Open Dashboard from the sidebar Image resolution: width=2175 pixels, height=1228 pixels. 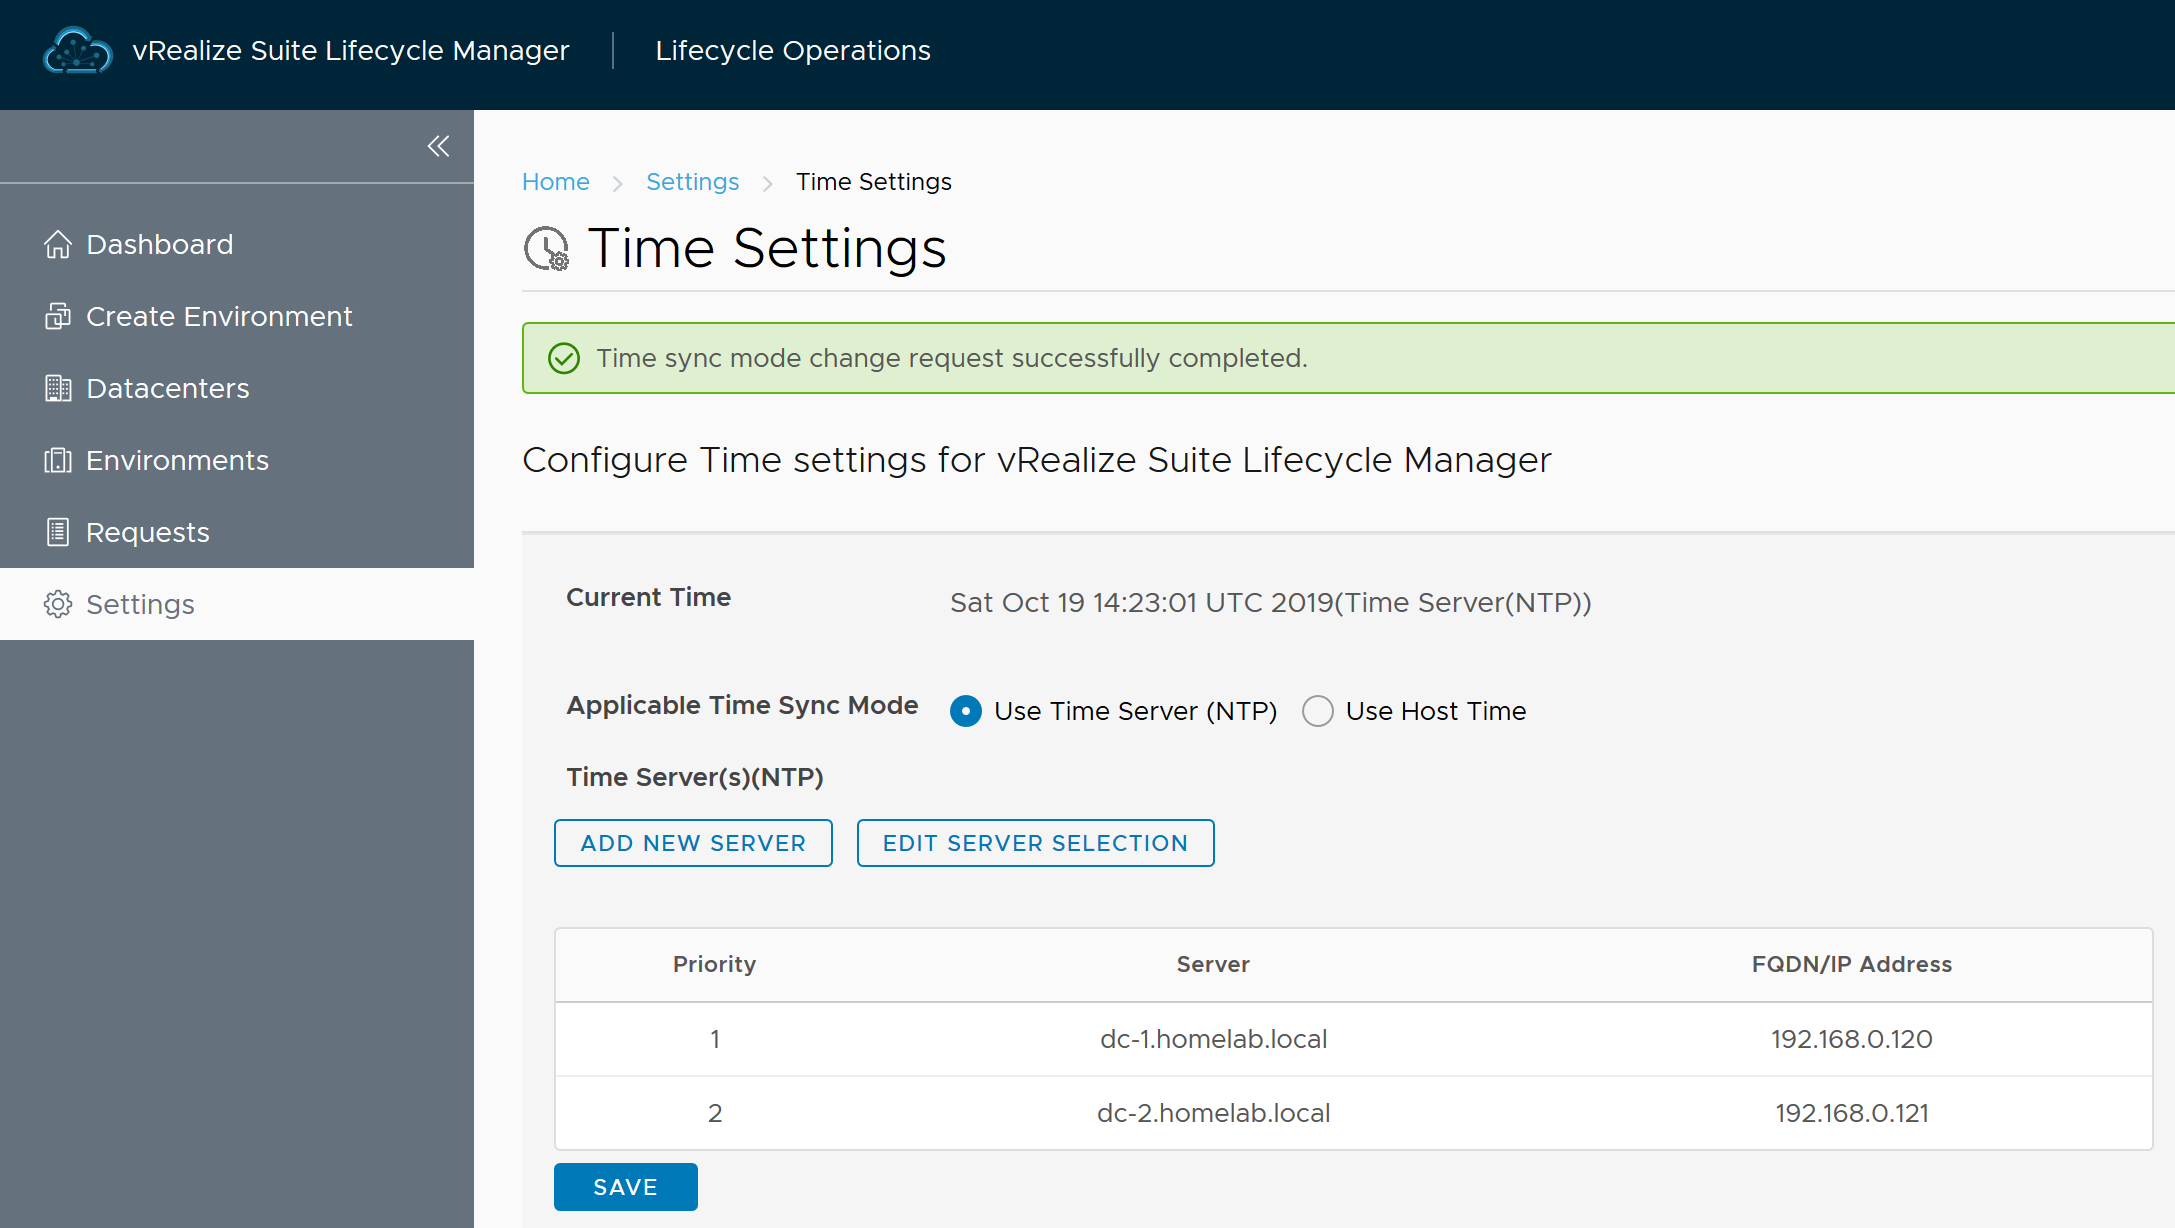237,244
